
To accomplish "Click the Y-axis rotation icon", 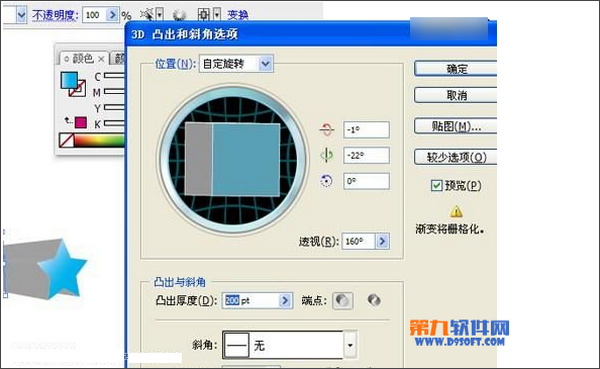I will click(x=326, y=155).
